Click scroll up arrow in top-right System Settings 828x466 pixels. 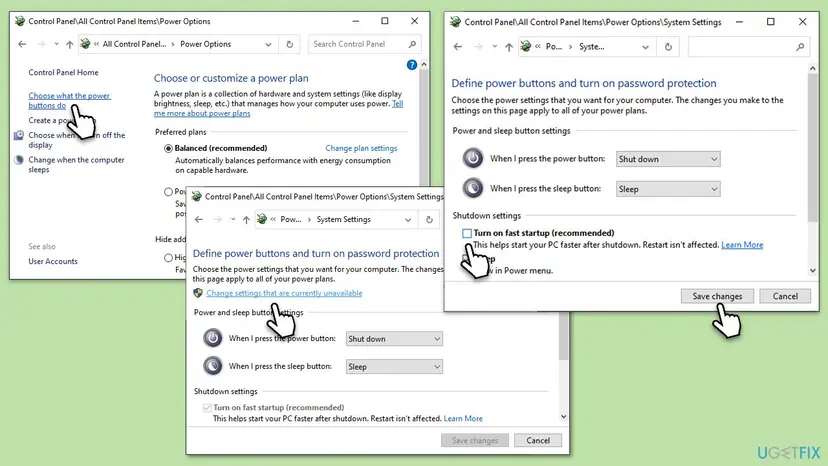pos(813,69)
